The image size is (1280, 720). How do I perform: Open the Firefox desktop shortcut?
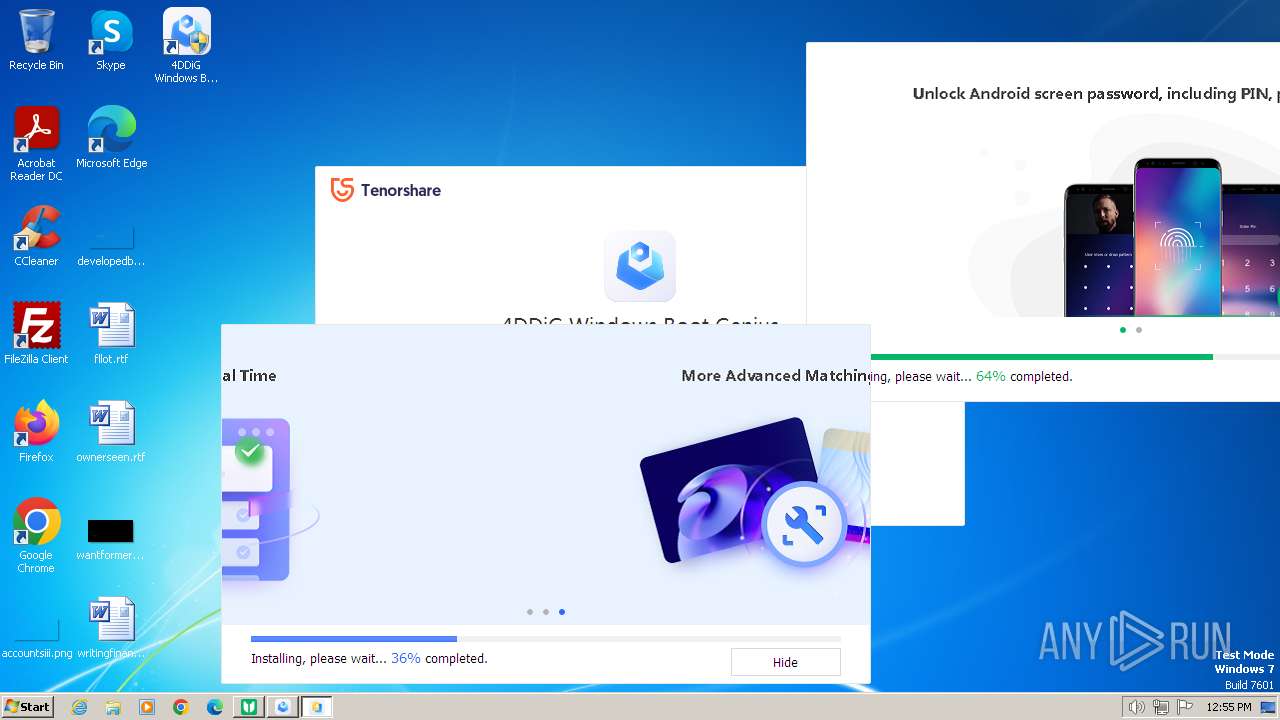click(36, 432)
